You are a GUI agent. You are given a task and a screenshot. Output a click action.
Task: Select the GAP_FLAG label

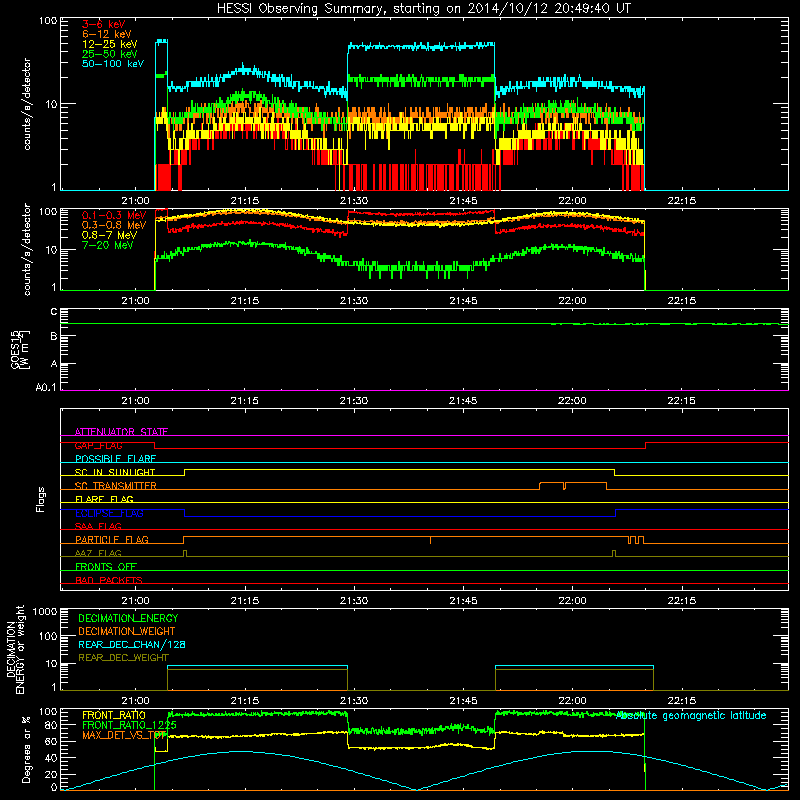pos(98,445)
